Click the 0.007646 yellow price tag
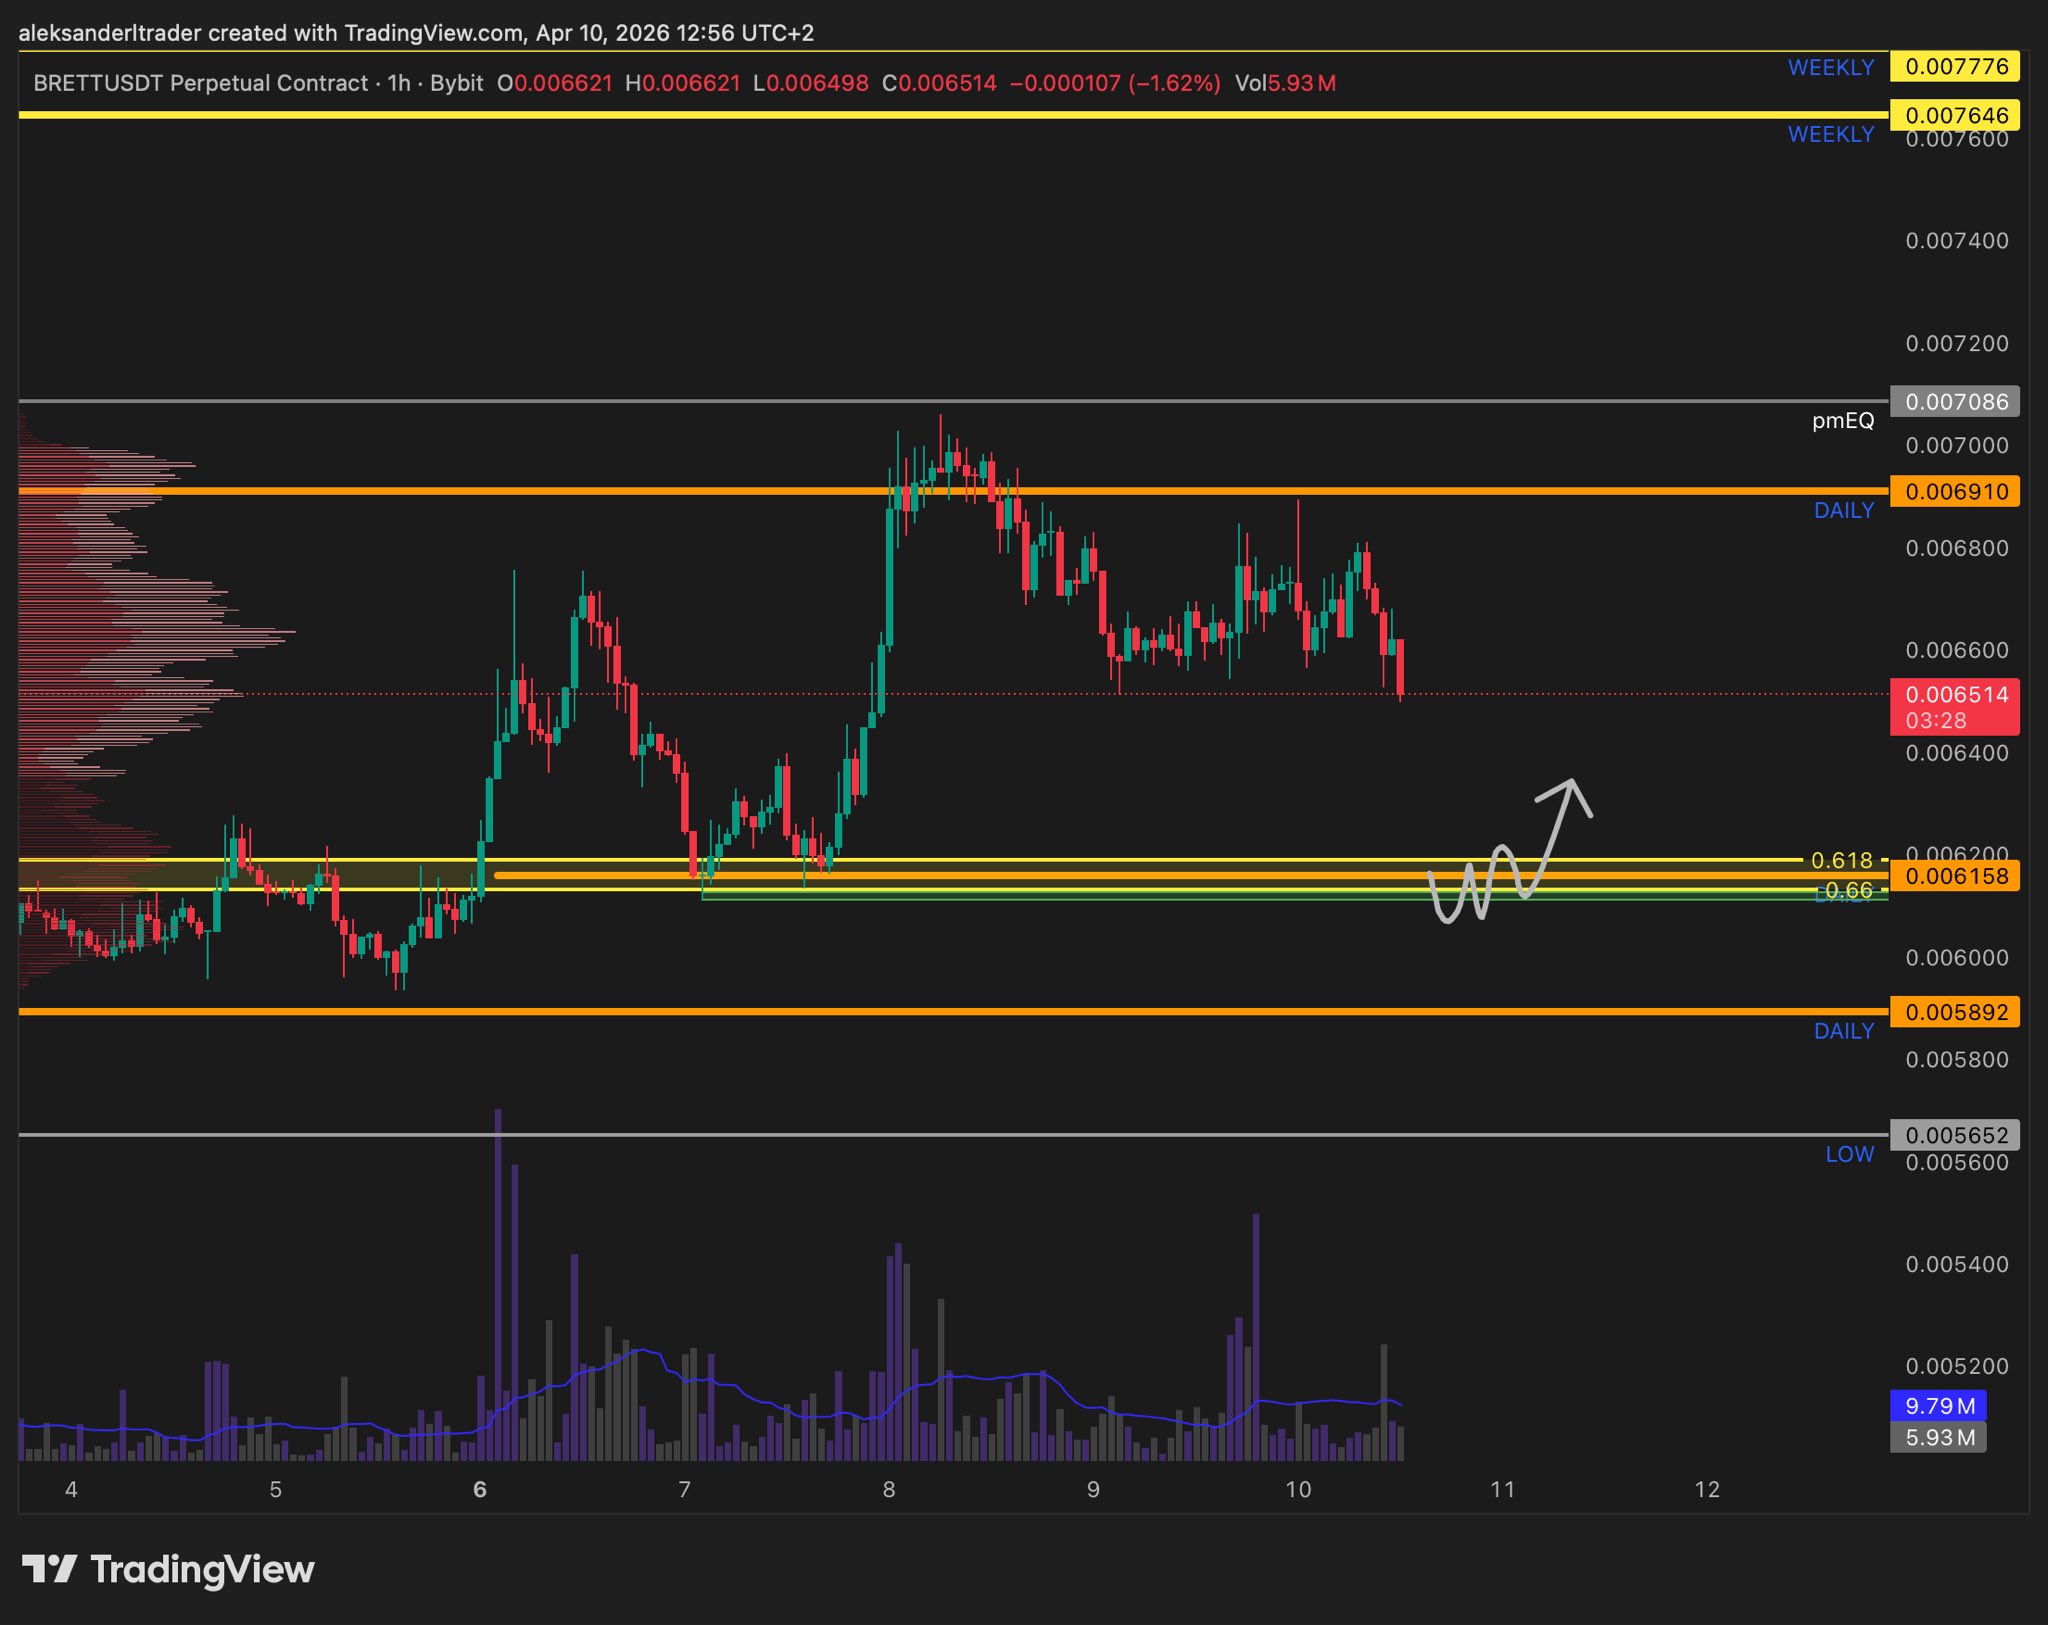Image resolution: width=2048 pixels, height=1625 pixels. coord(1955,115)
